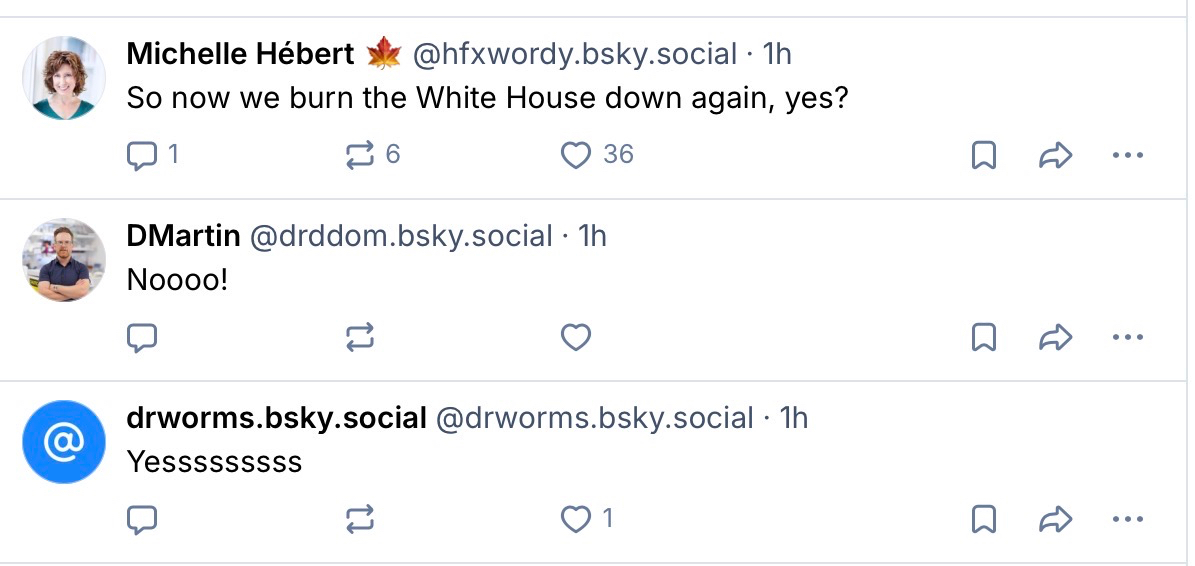Reply to drworms.bsky.social's post
Image resolution: width=1195 pixels, height=566 pixels.
[143, 519]
